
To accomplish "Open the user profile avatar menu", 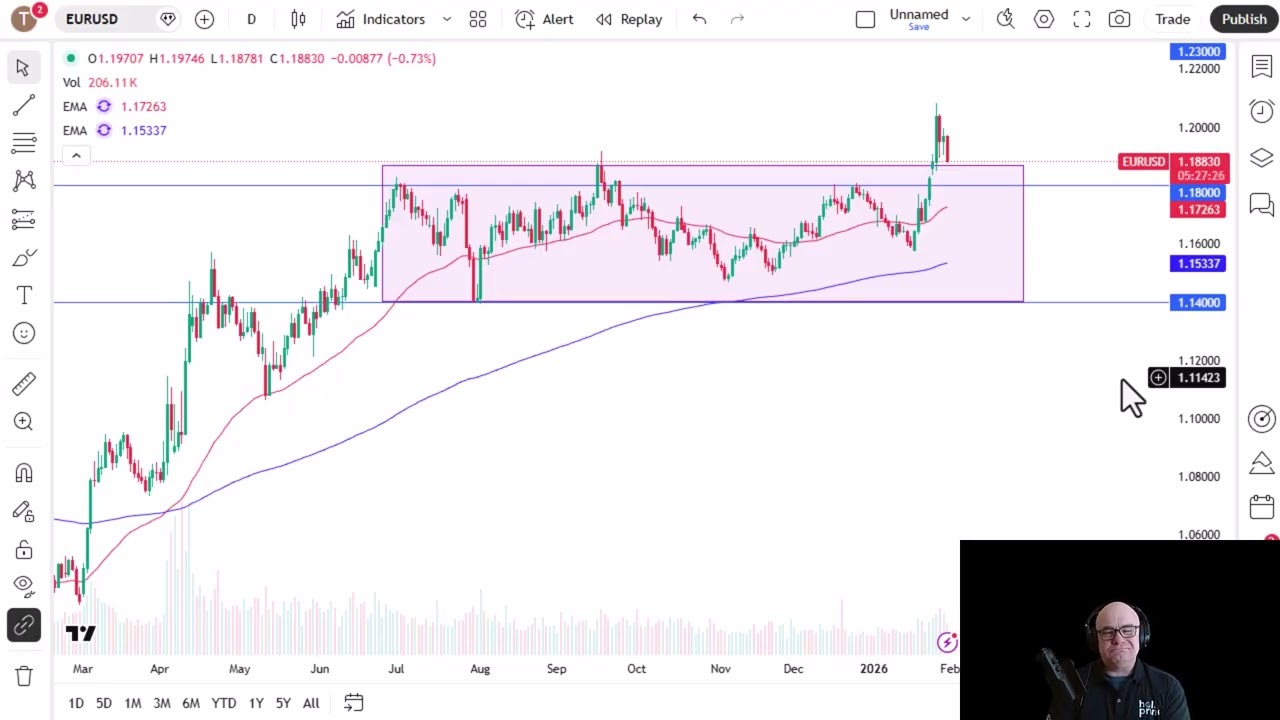I will [x=24, y=19].
